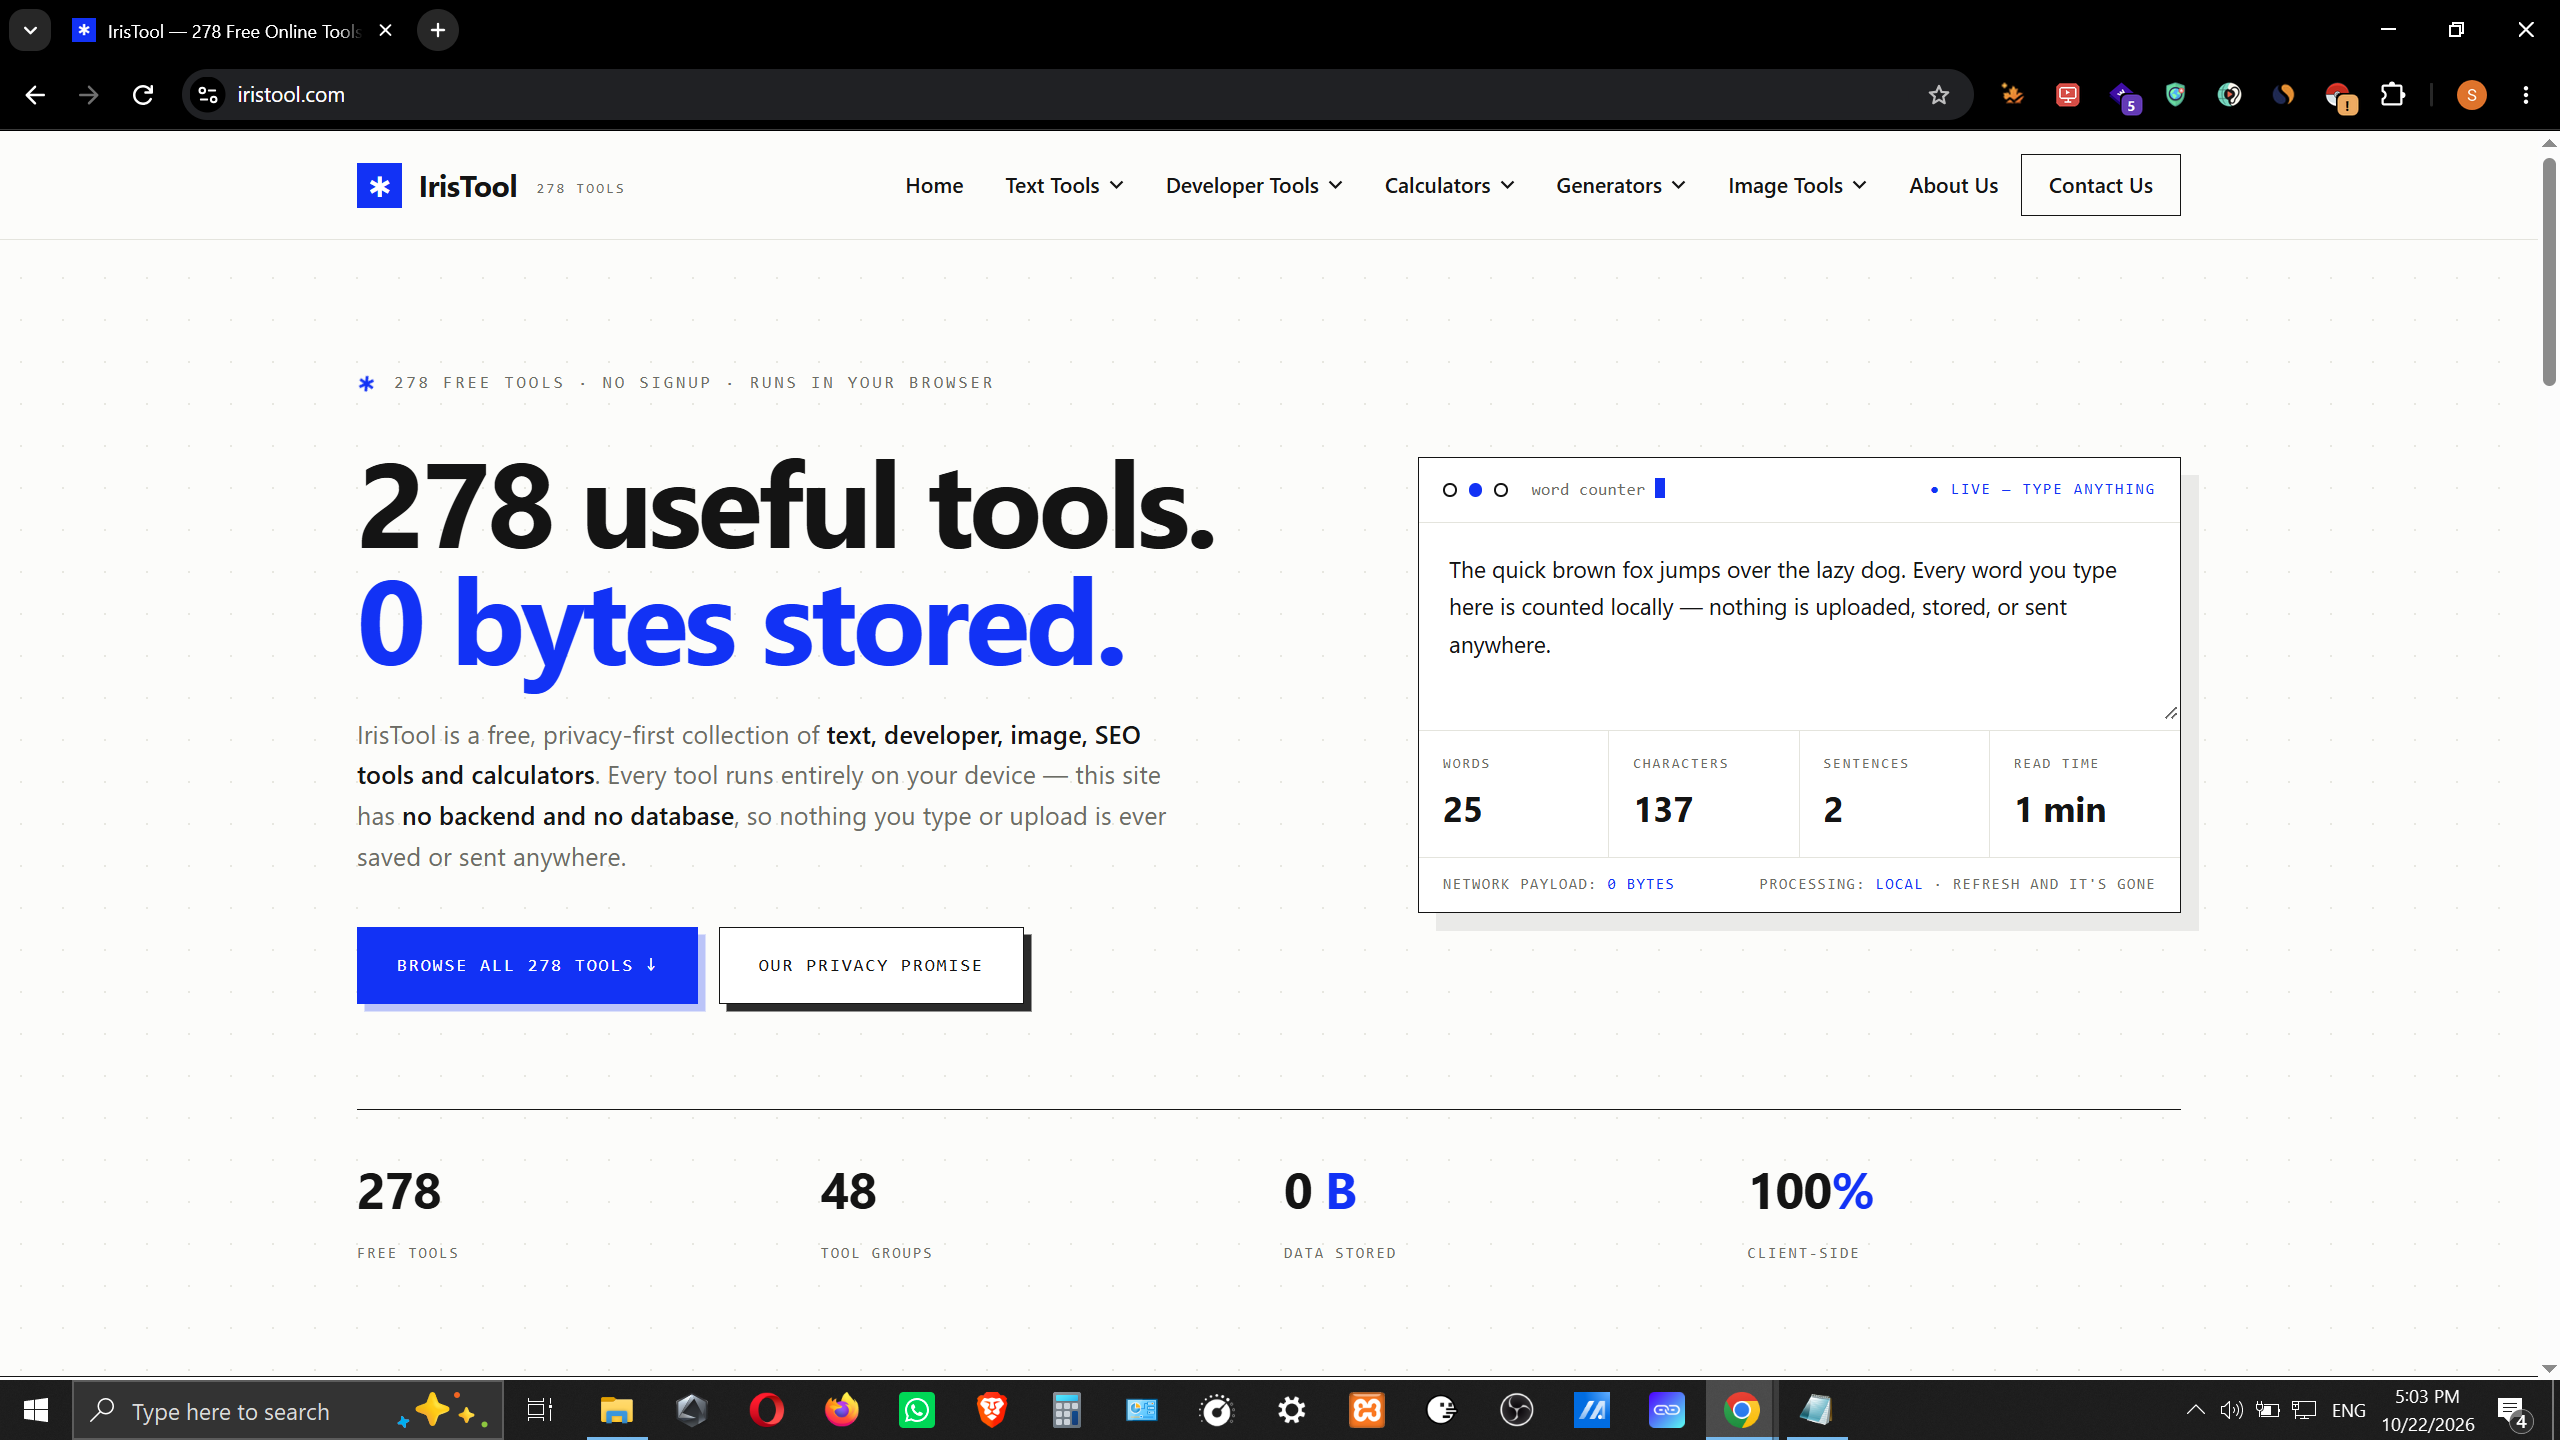Viewport: 2560px width, 1440px height.
Task: Launch Brave browser from the taskbar
Action: click(992, 1411)
